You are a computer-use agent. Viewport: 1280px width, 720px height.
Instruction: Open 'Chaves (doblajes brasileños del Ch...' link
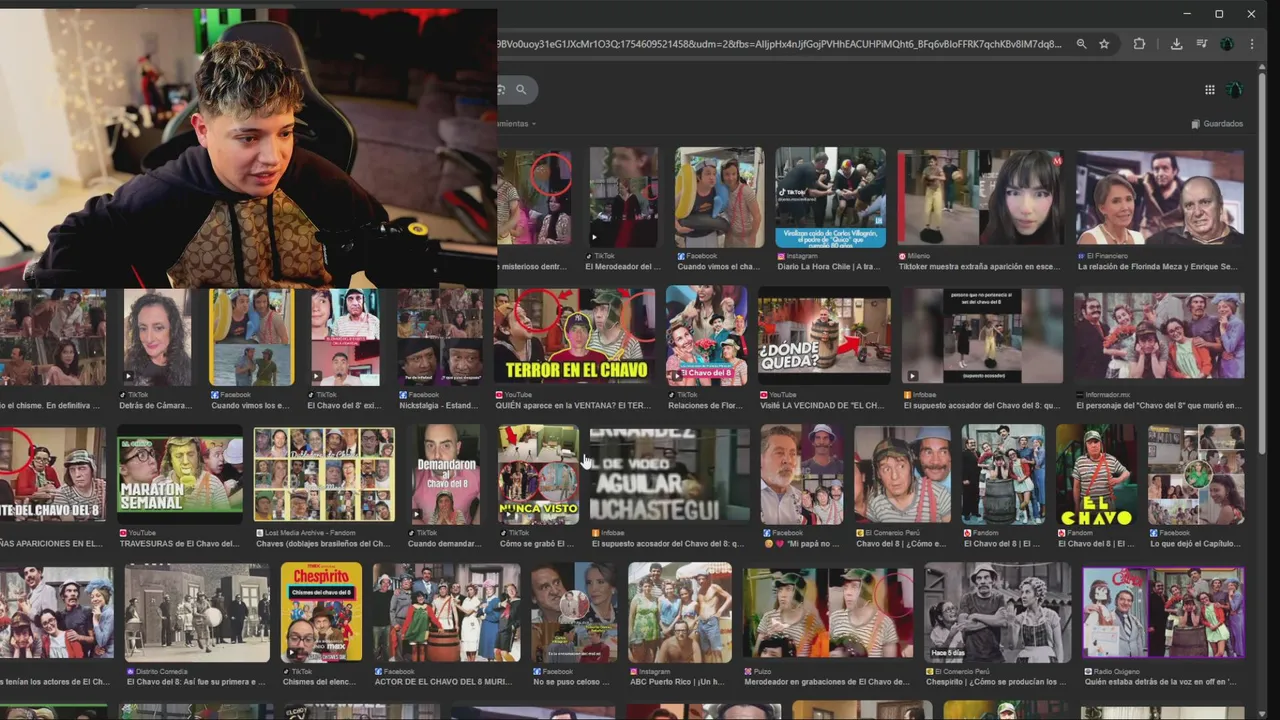tap(323, 544)
